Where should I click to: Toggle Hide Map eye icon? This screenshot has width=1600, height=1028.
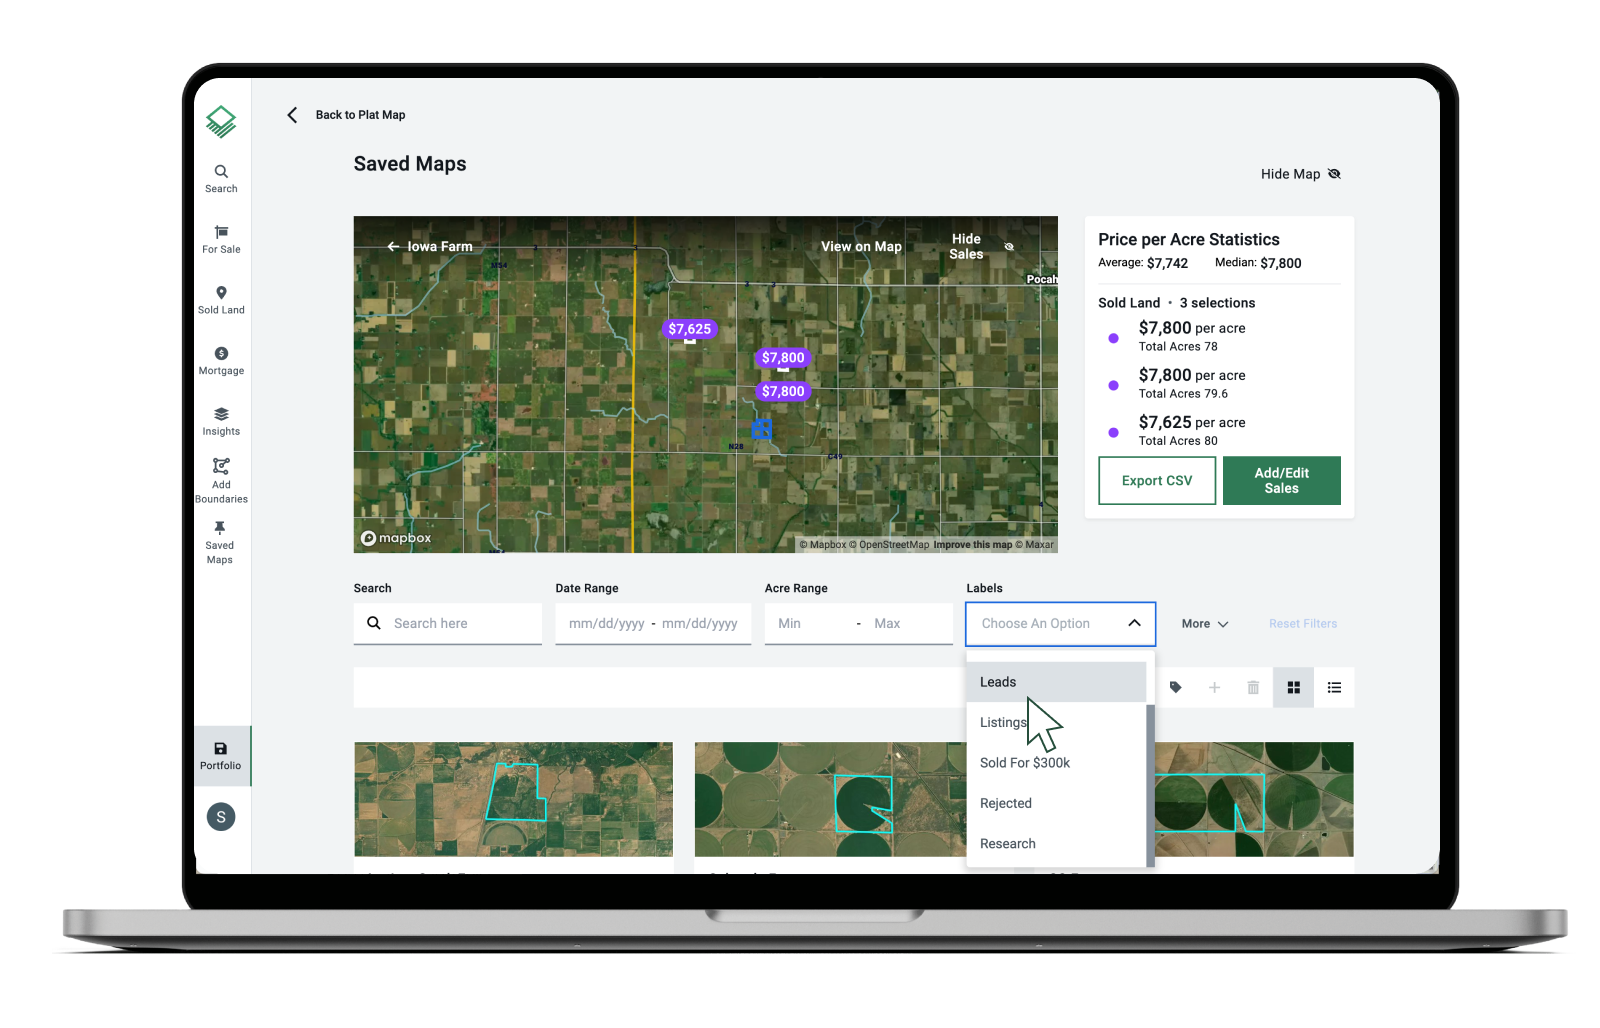point(1334,174)
